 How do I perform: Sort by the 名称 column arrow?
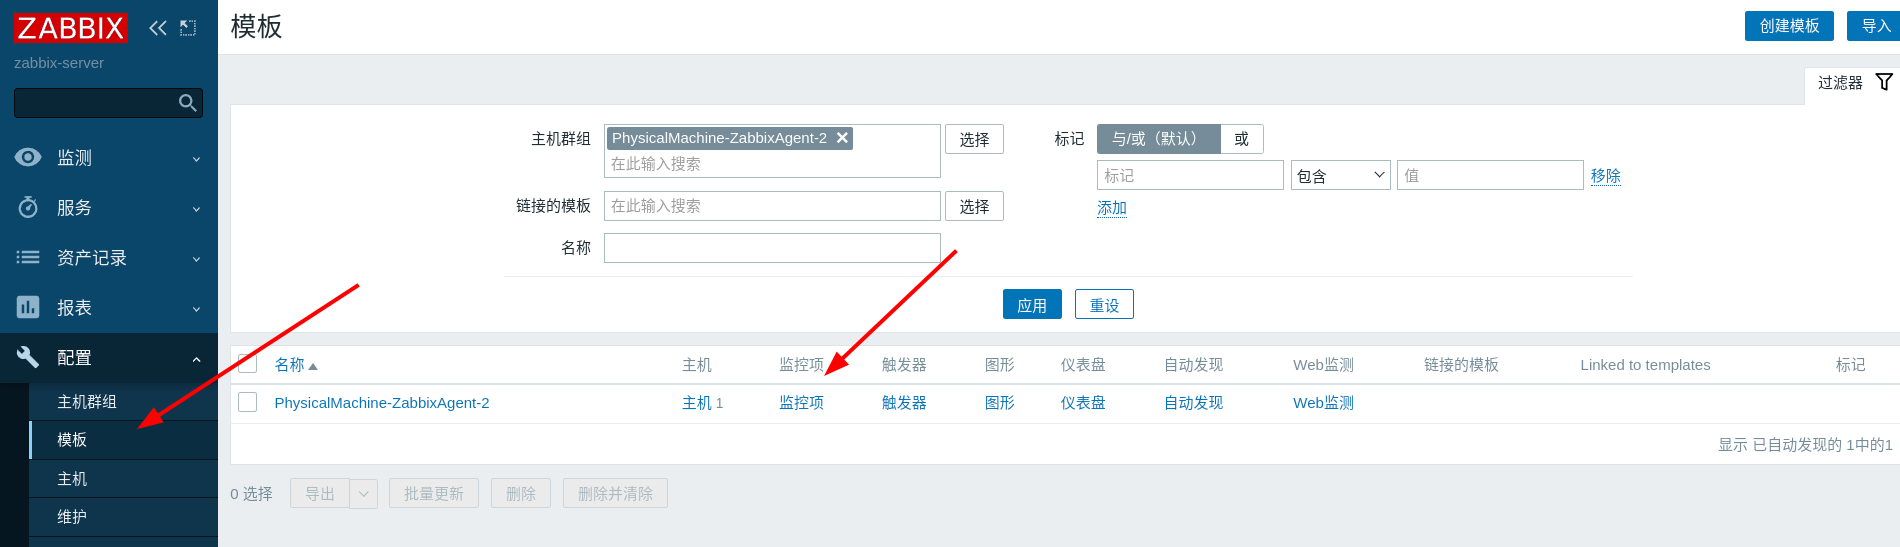click(x=313, y=366)
